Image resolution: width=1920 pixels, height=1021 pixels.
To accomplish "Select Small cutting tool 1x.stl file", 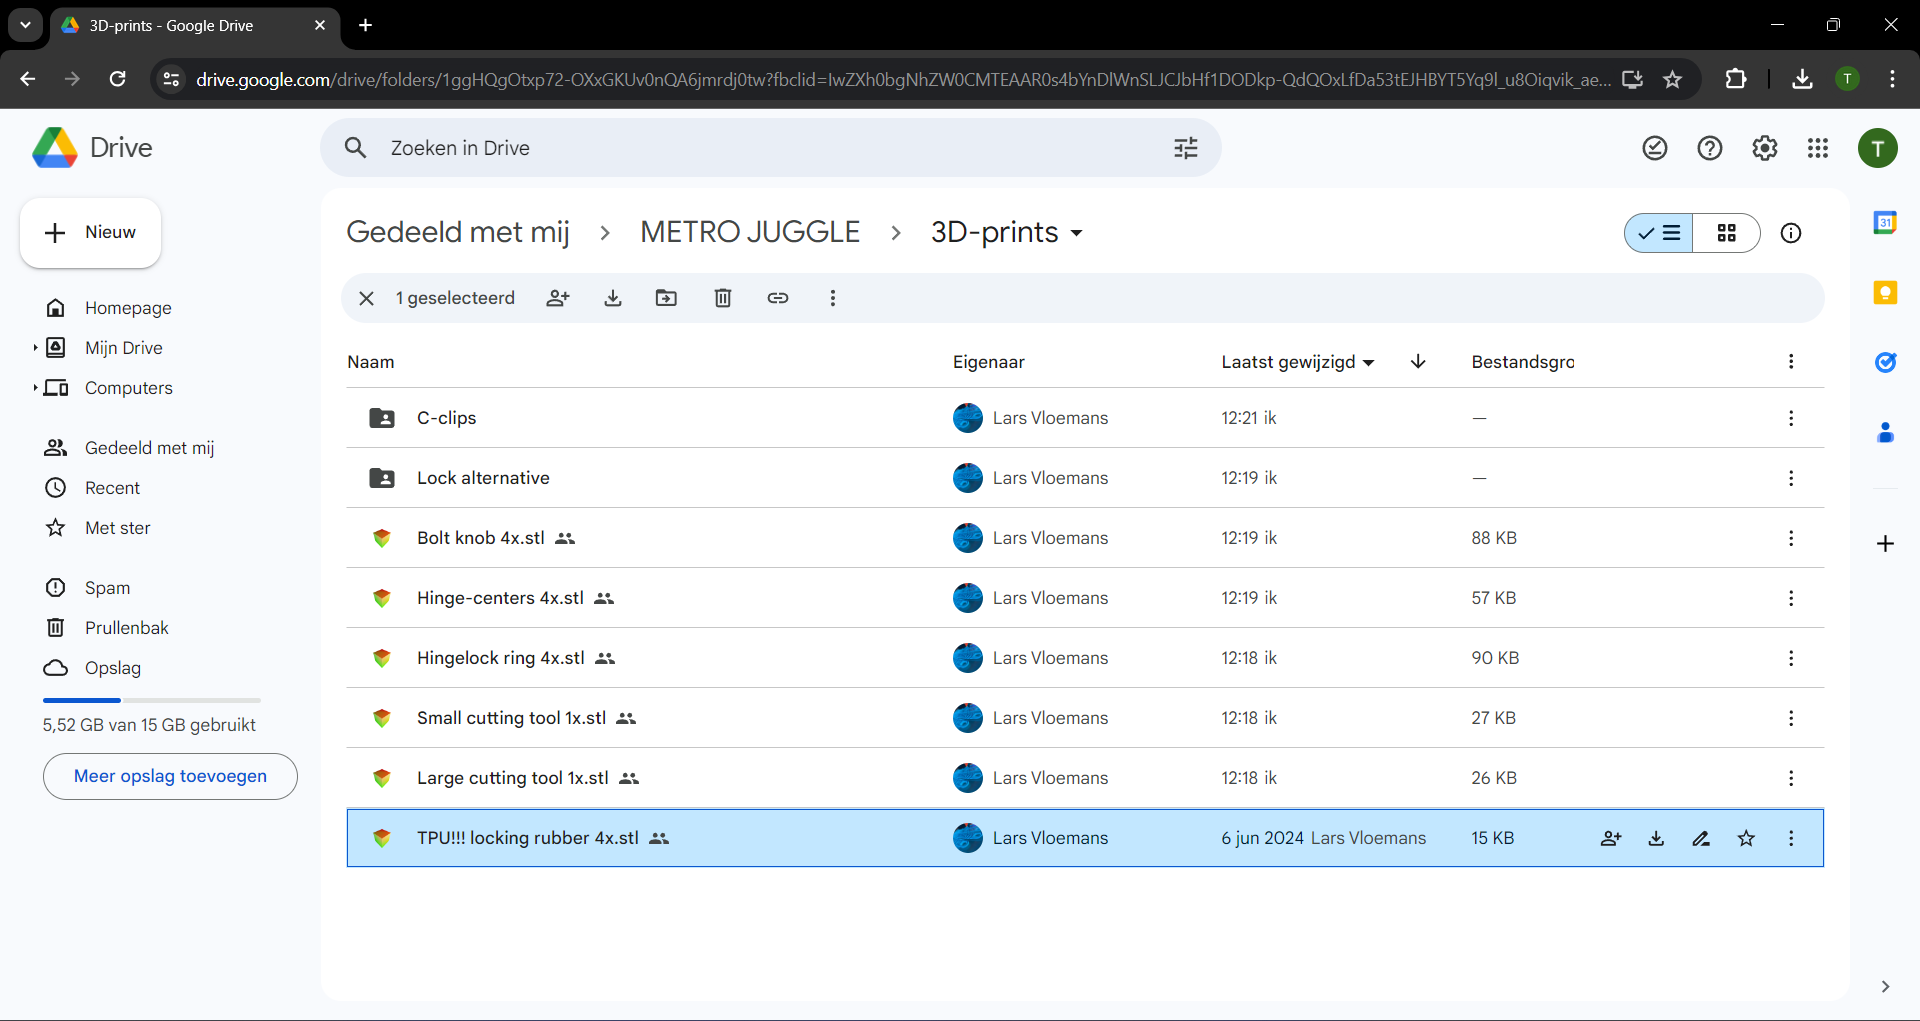I will pyautogui.click(x=1085, y=718).
